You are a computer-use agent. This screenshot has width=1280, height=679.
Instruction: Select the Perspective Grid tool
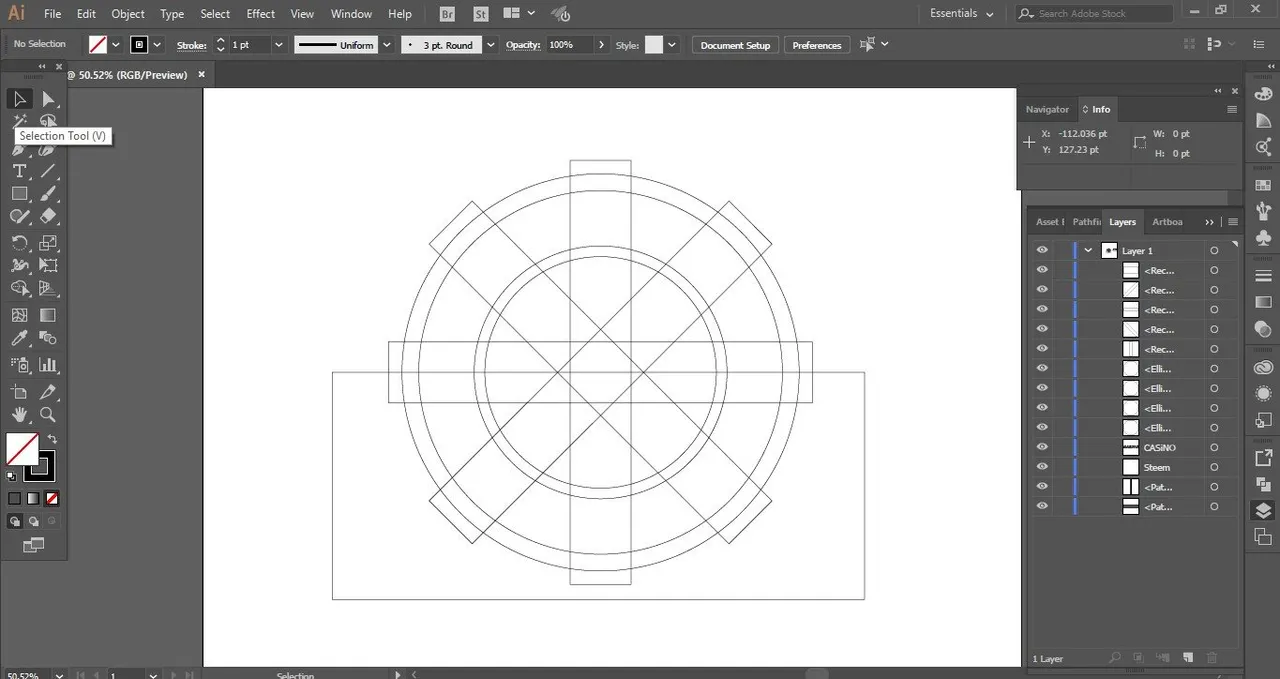click(48, 288)
